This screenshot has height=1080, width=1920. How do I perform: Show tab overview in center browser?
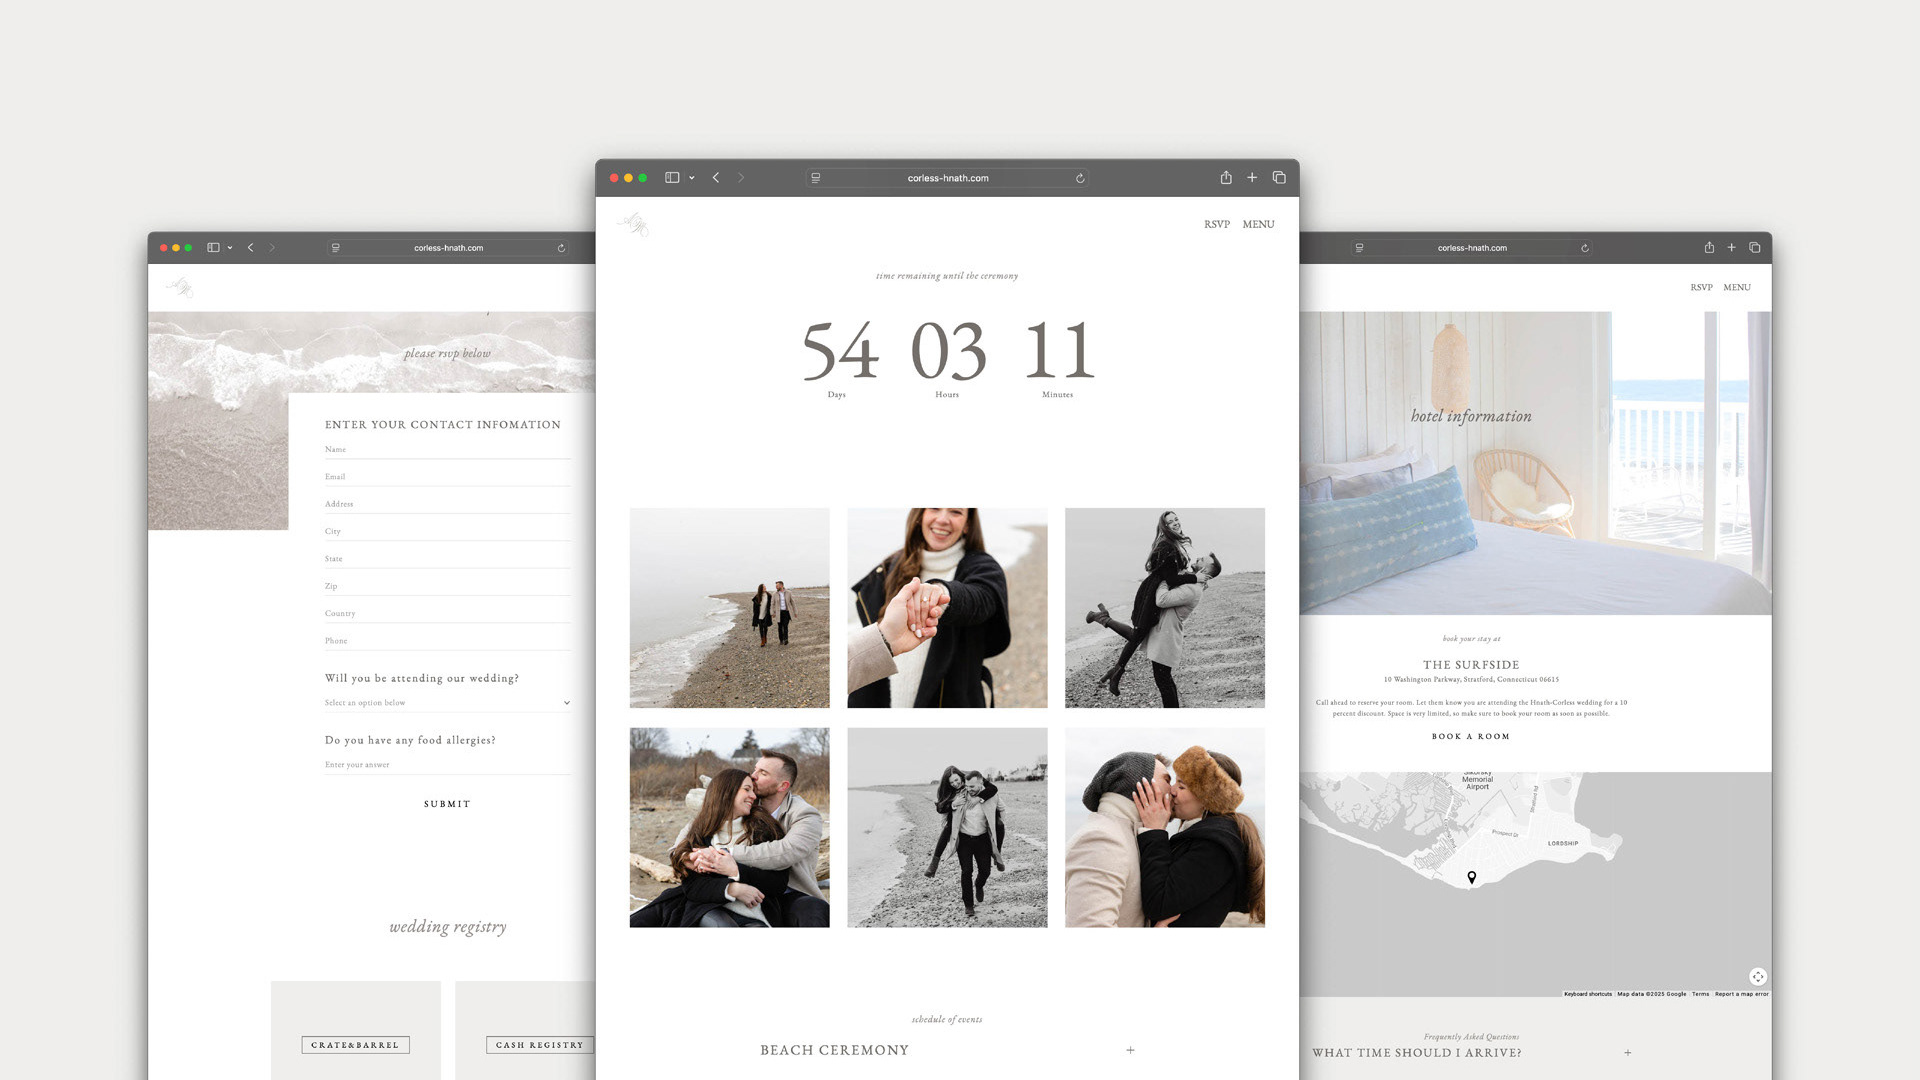tap(1279, 178)
